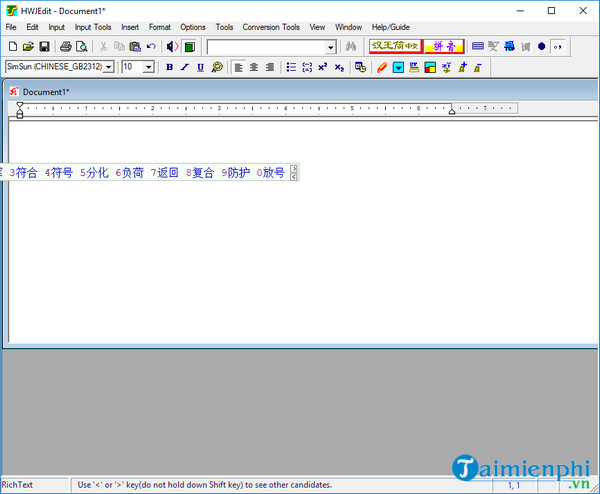
Task: Expand the empty combo box in main toolbar
Action: point(330,47)
